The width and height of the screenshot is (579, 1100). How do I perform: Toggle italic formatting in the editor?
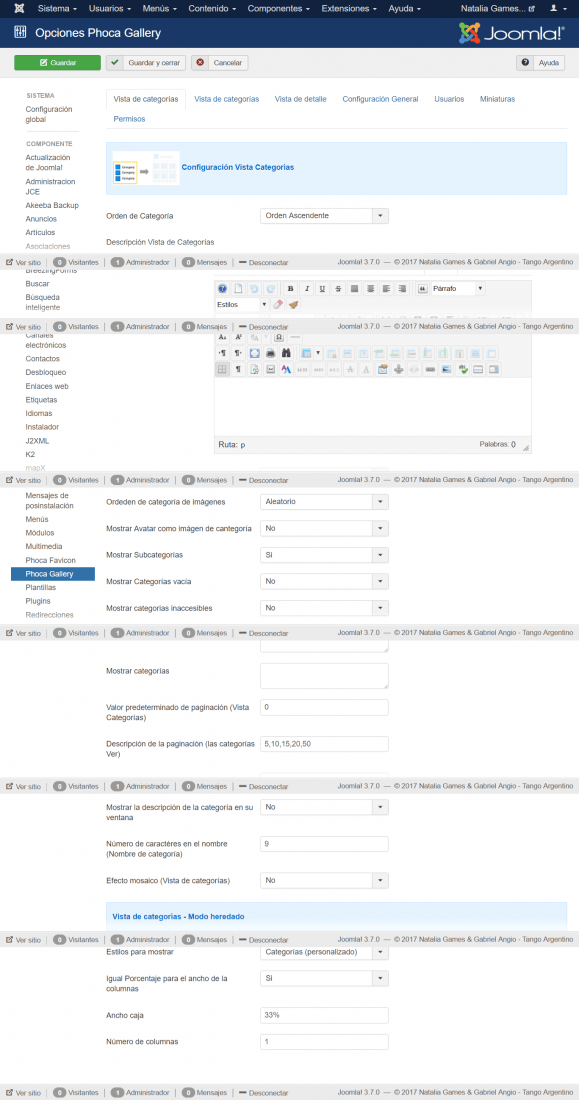(307, 289)
